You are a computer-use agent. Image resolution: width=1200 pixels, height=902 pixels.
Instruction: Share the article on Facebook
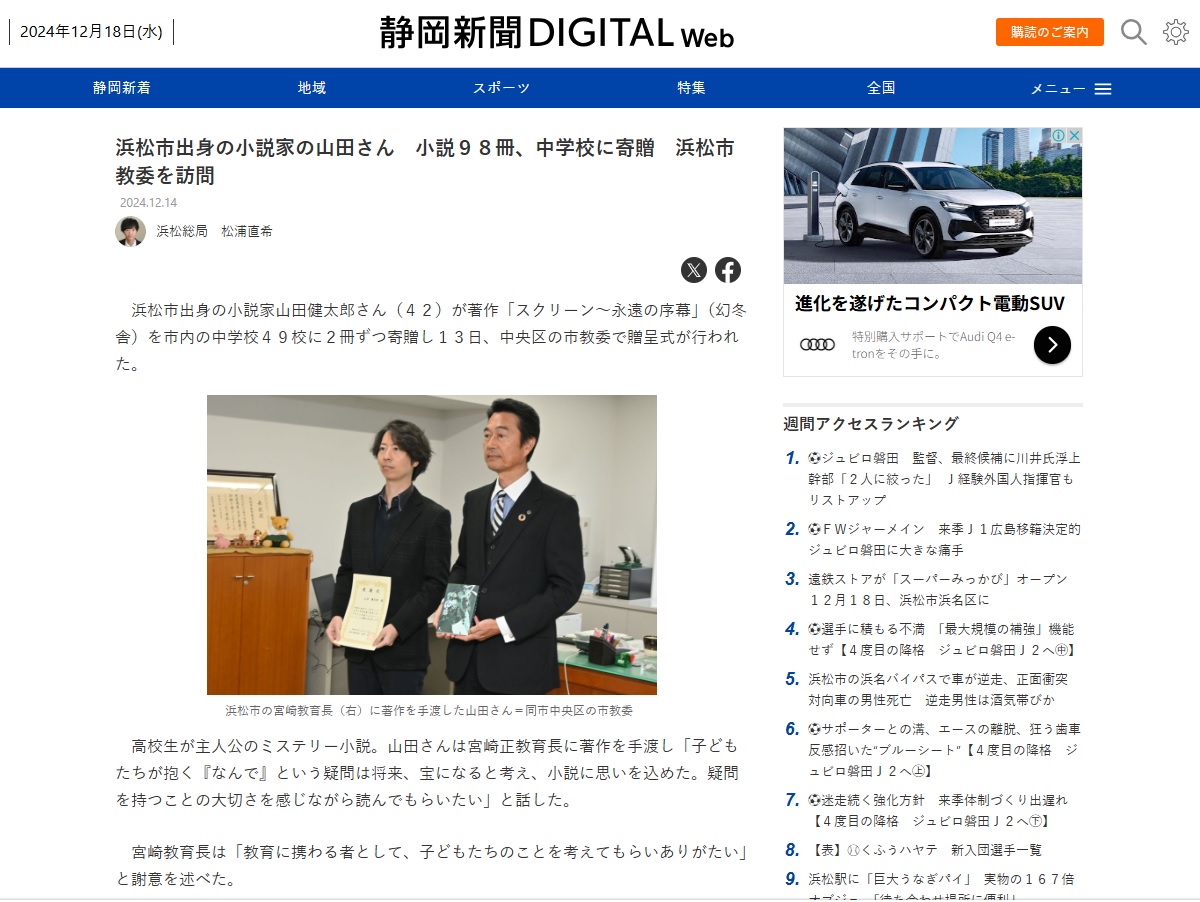pos(728,270)
